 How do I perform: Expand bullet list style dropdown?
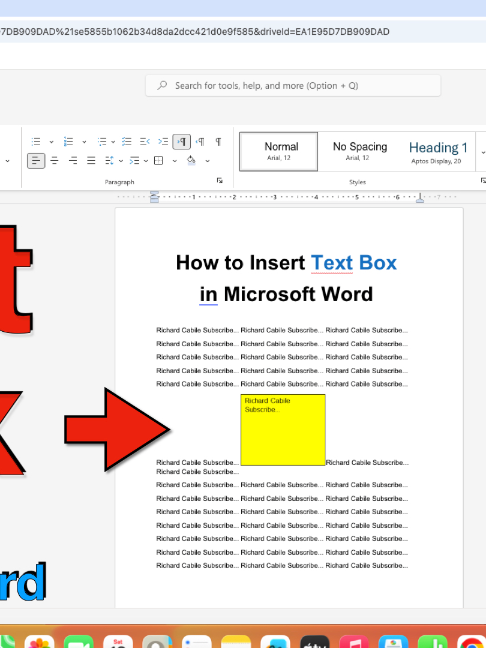[51, 142]
